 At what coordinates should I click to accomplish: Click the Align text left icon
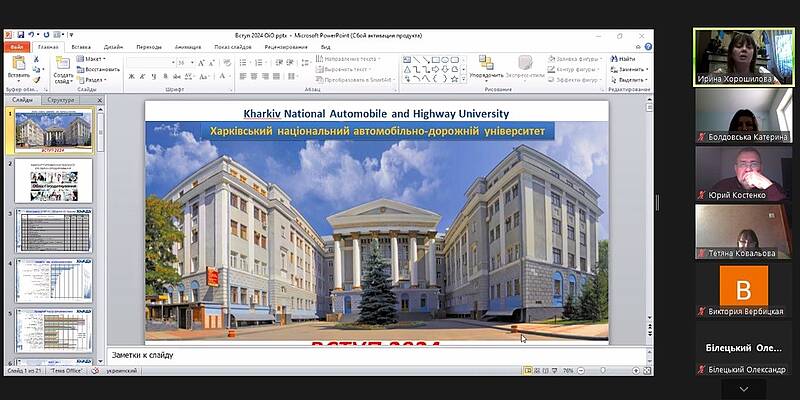243,76
